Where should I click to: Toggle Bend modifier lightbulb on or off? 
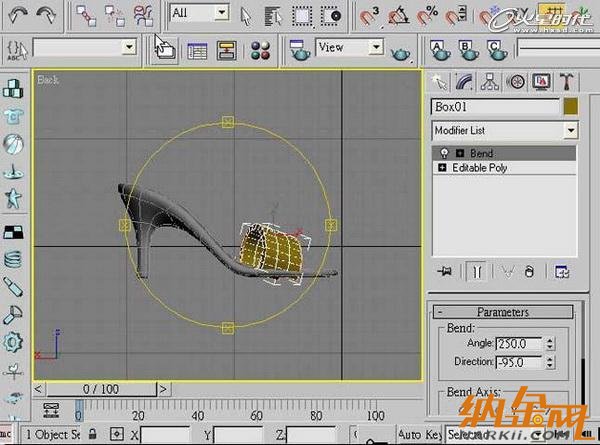coord(440,153)
